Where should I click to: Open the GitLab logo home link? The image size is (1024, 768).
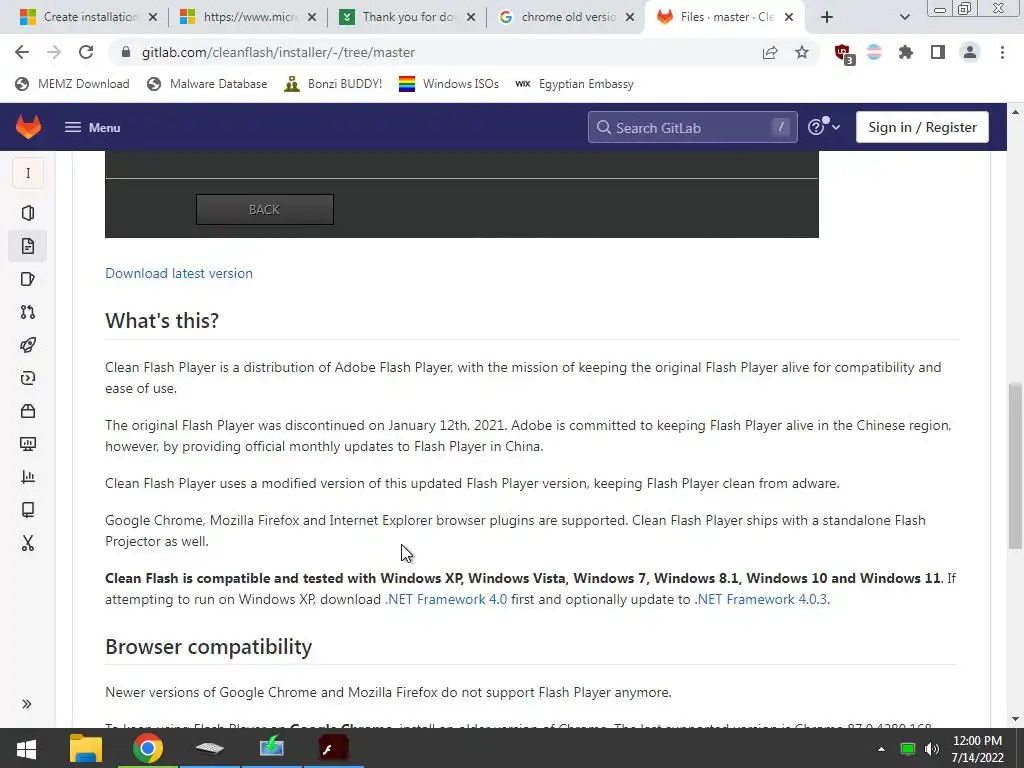click(28, 127)
